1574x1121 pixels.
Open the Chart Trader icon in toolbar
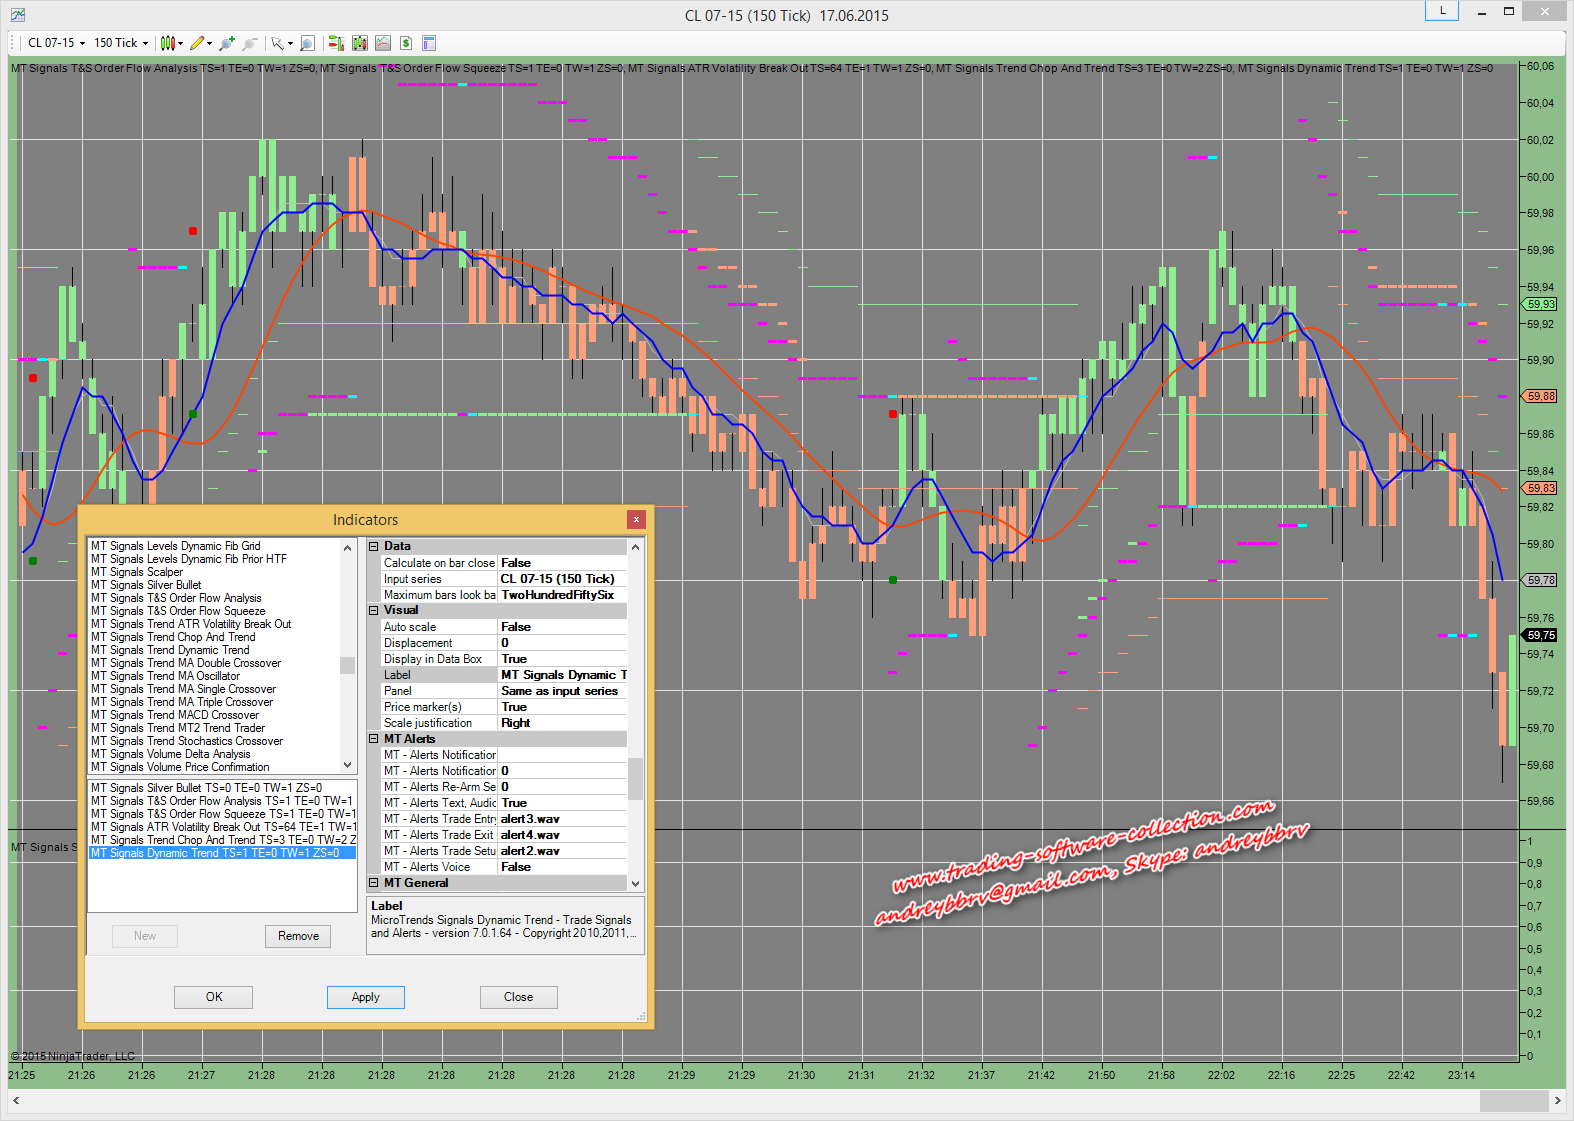[336, 43]
